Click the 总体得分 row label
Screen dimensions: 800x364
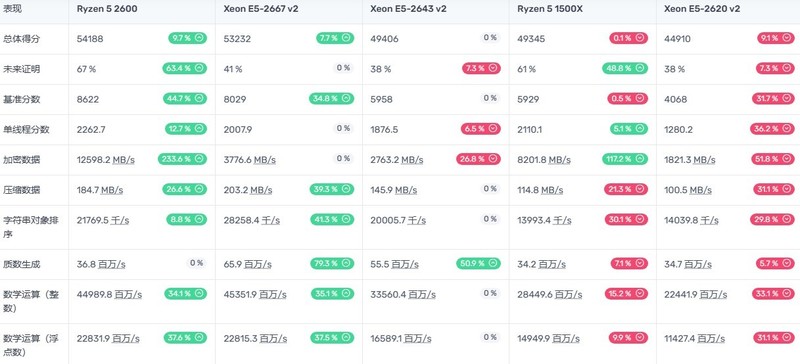(18, 39)
